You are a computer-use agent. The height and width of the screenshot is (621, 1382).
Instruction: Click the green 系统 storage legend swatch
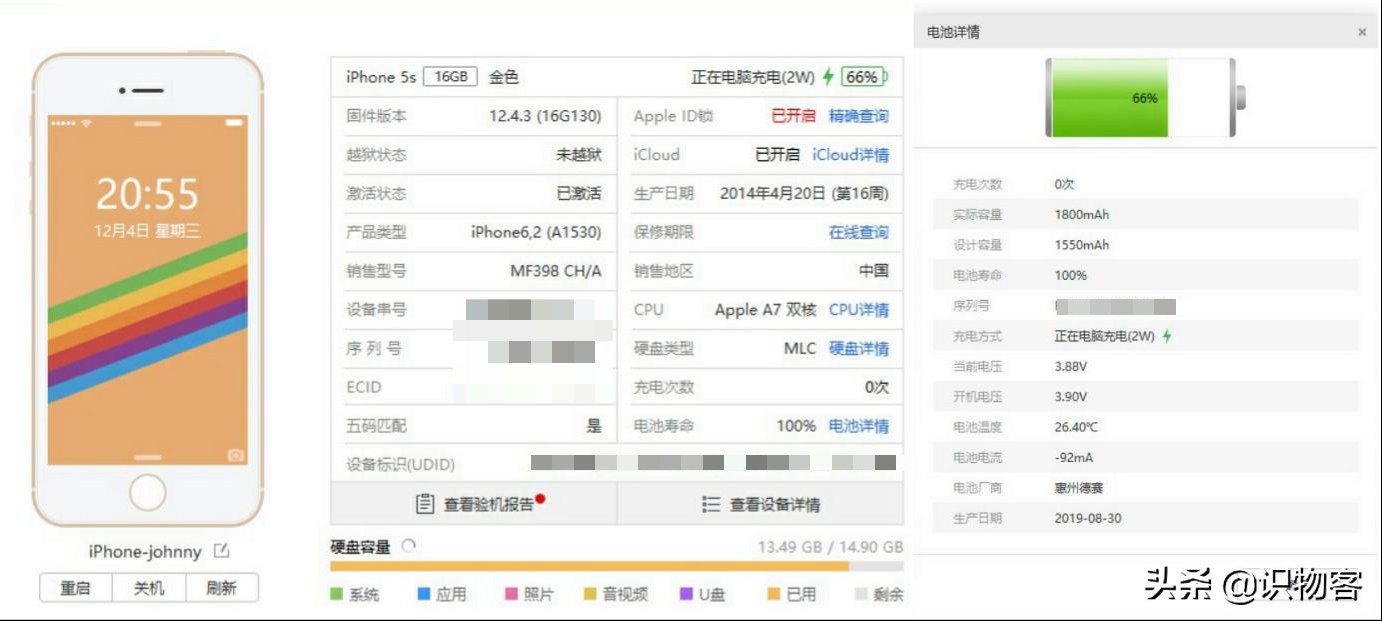(336, 593)
